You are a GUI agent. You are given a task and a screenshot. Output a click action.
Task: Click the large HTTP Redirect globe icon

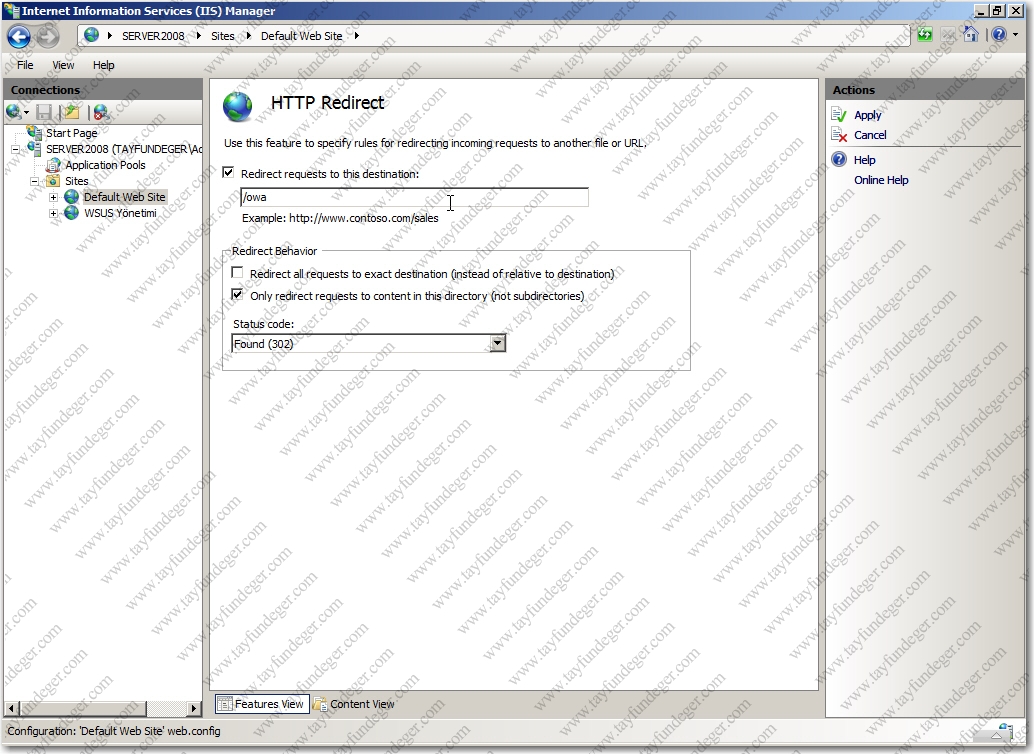237,106
